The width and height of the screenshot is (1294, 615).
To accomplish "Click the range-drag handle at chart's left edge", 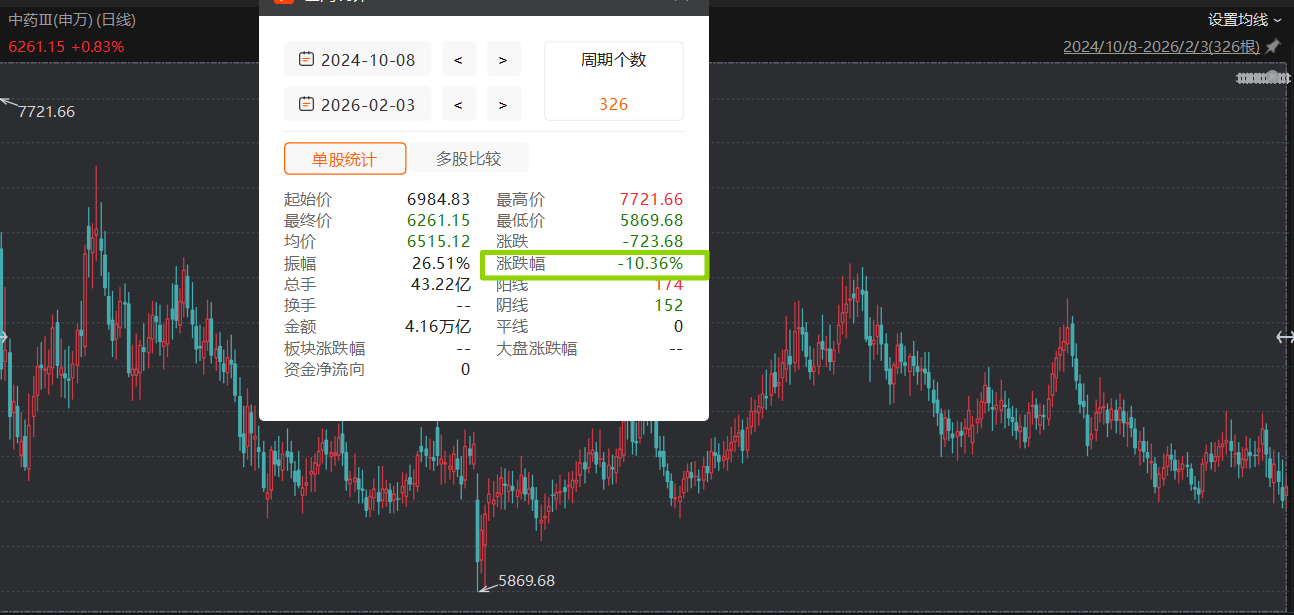I will click(x=3, y=337).
